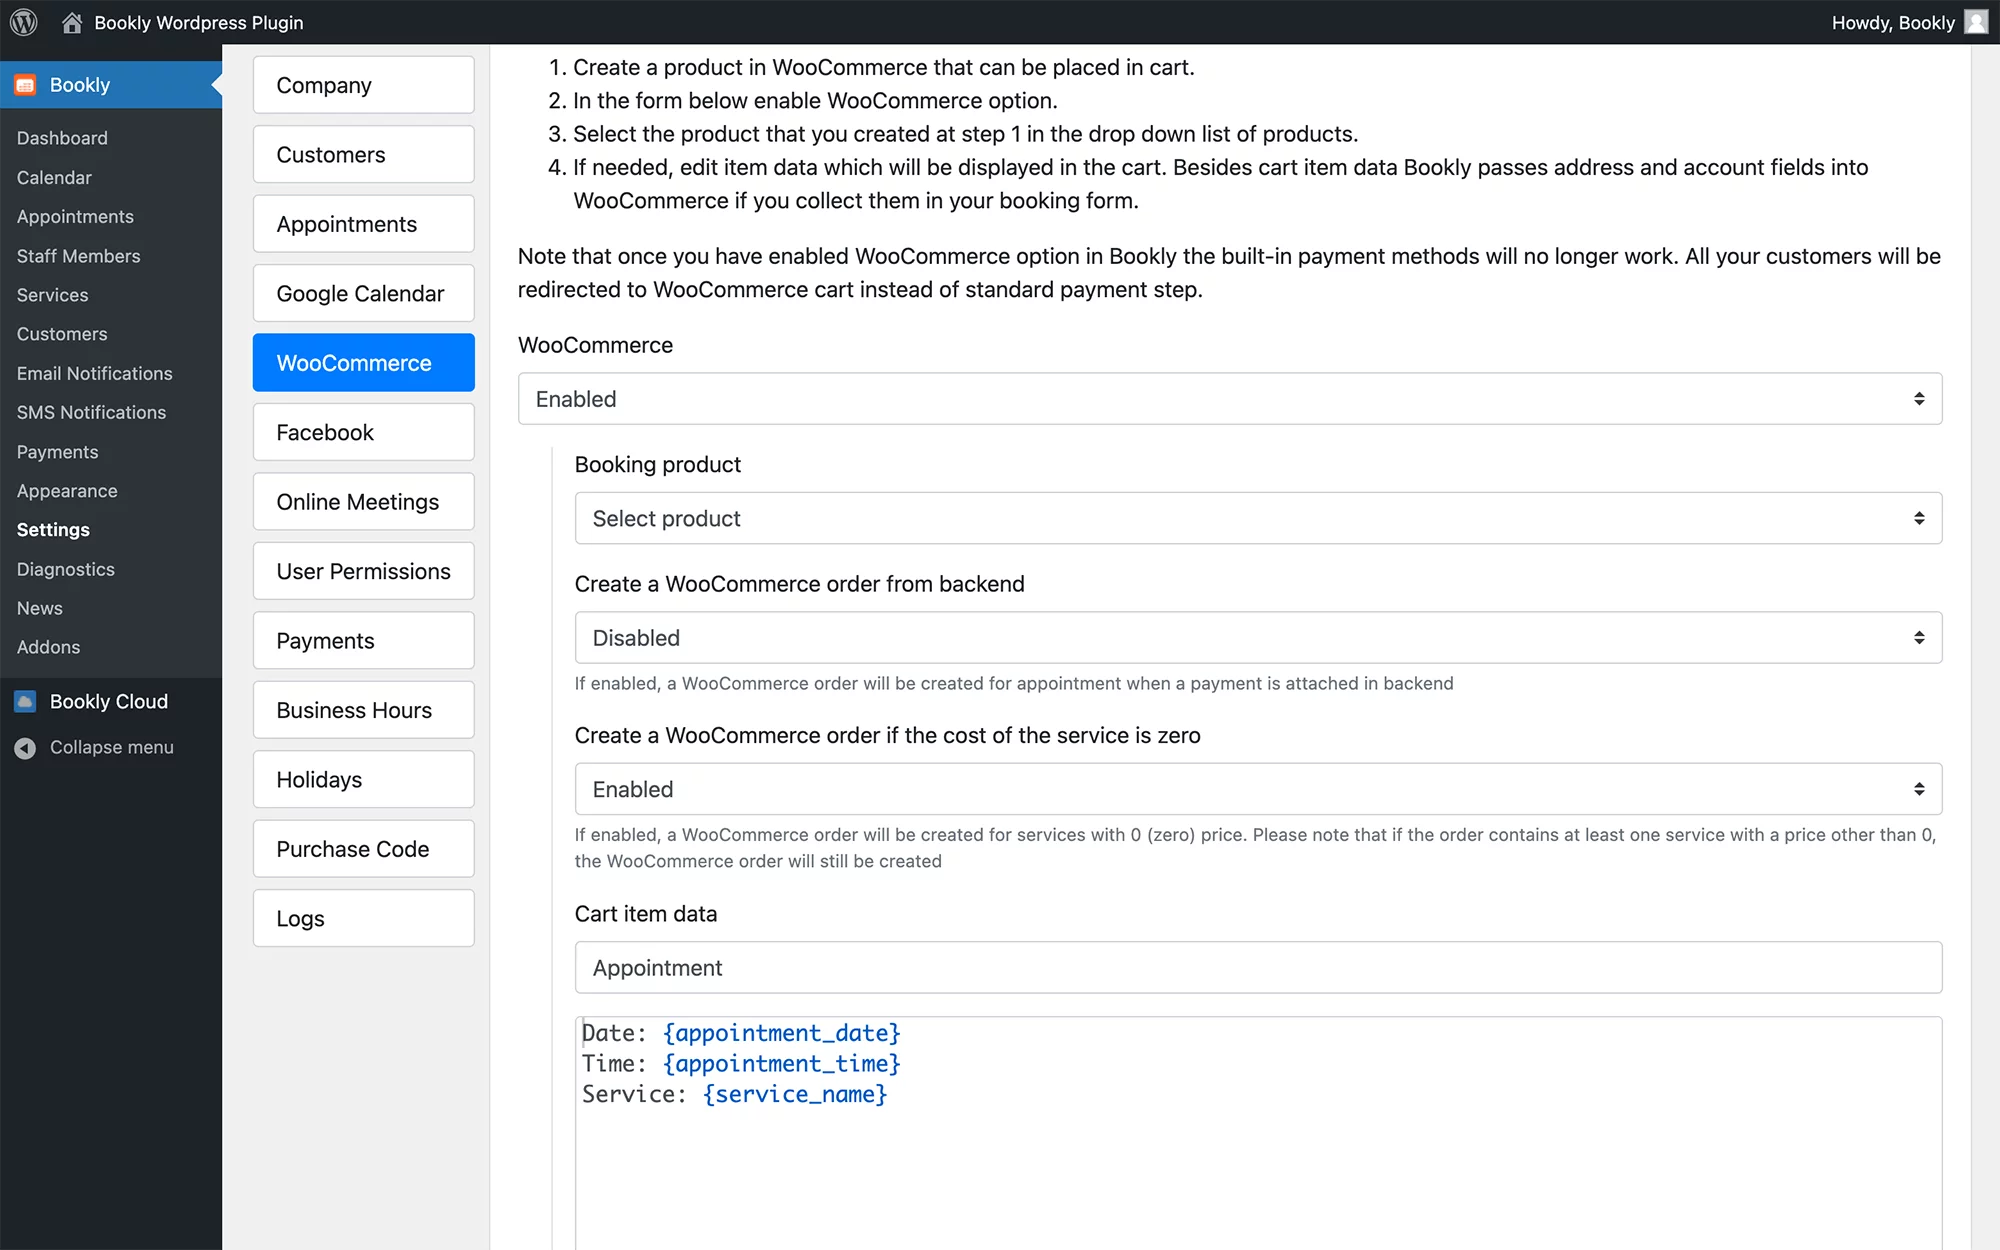Image resolution: width=2000 pixels, height=1250 pixels.
Task: Open Appearance in the sidebar
Action: click(67, 491)
